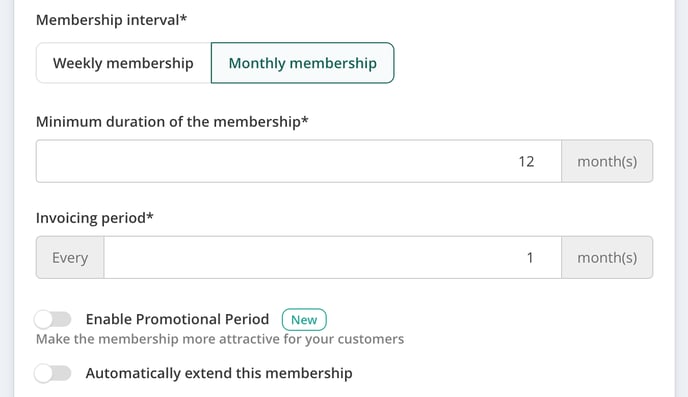This screenshot has height=397, width=688.
Task: Click the value 12 in duration field
Action: (526, 162)
